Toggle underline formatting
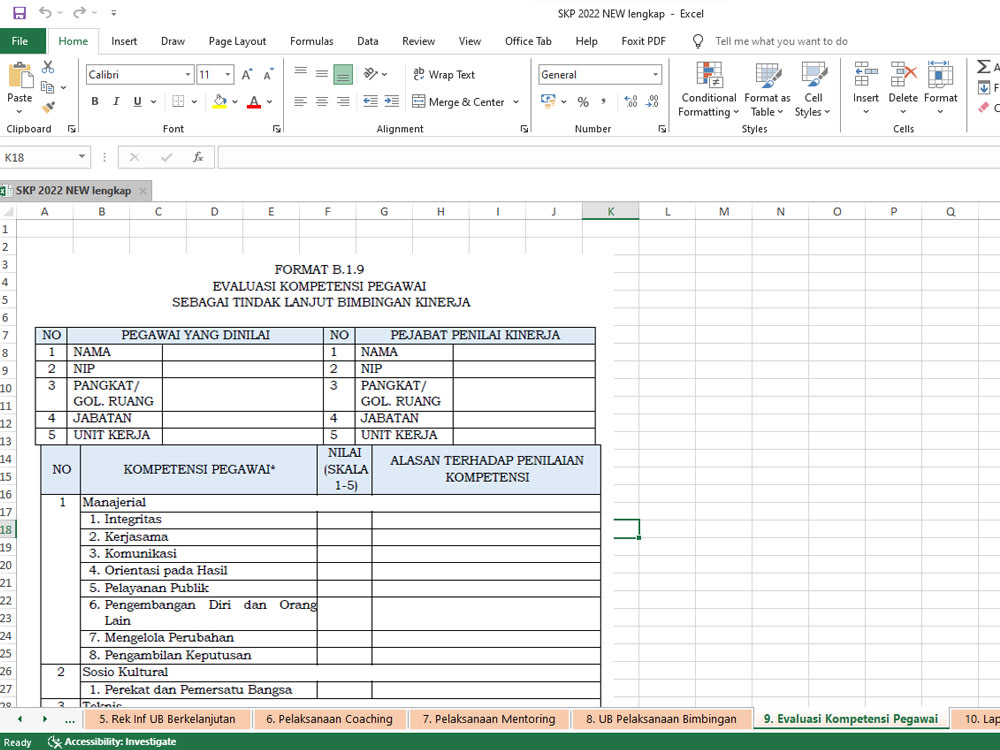1000x750 pixels. (137, 101)
